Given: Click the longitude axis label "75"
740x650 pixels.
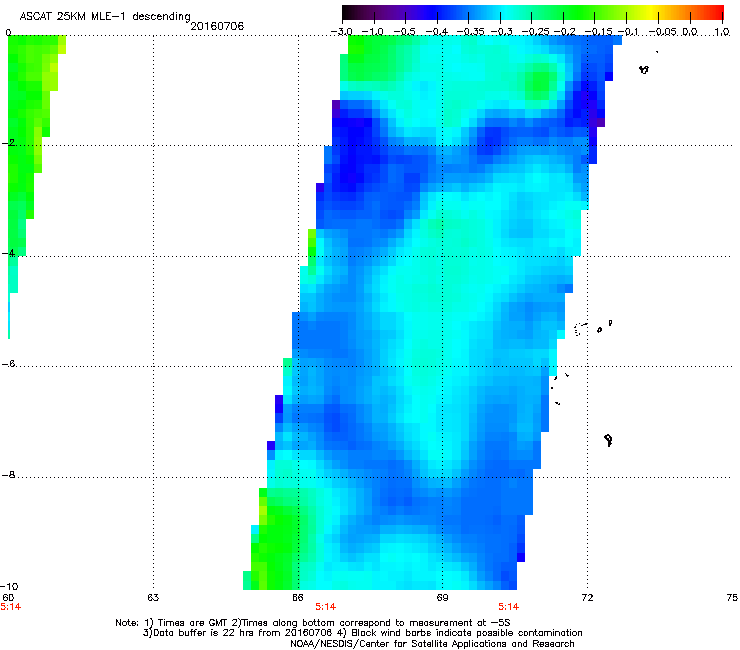Looking at the screenshot, I should pos(732,598).
